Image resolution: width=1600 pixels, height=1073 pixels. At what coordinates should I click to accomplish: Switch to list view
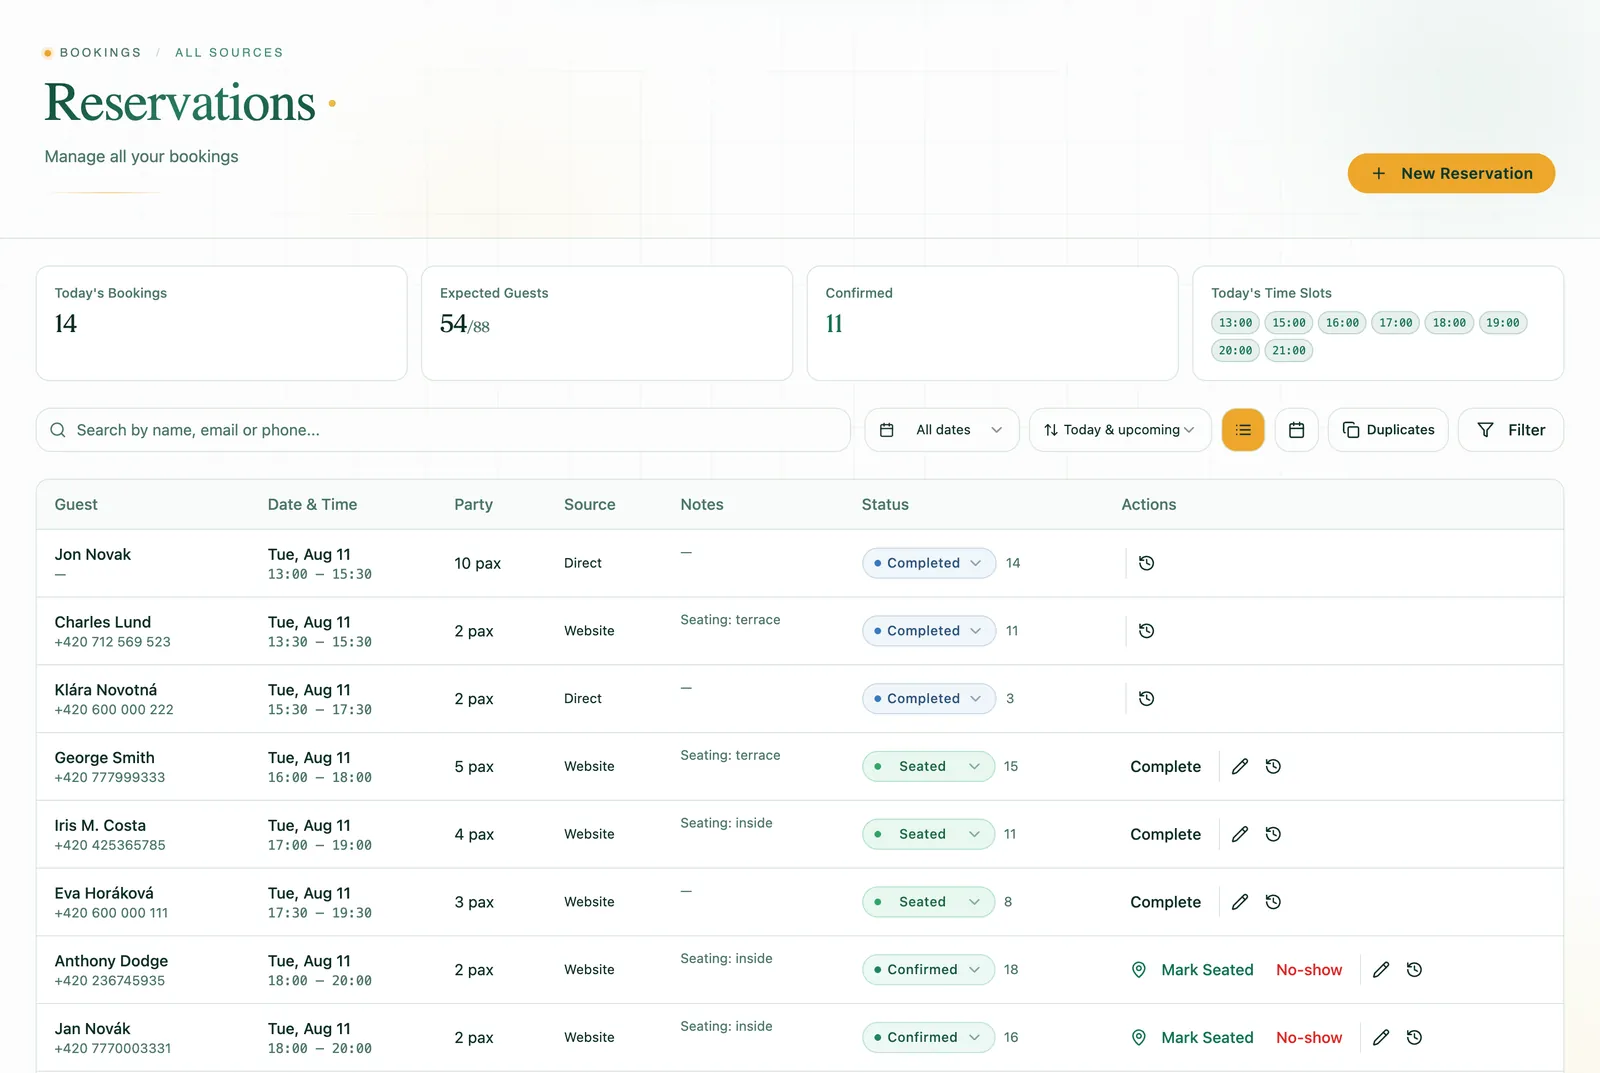[x=1243, y=430]
